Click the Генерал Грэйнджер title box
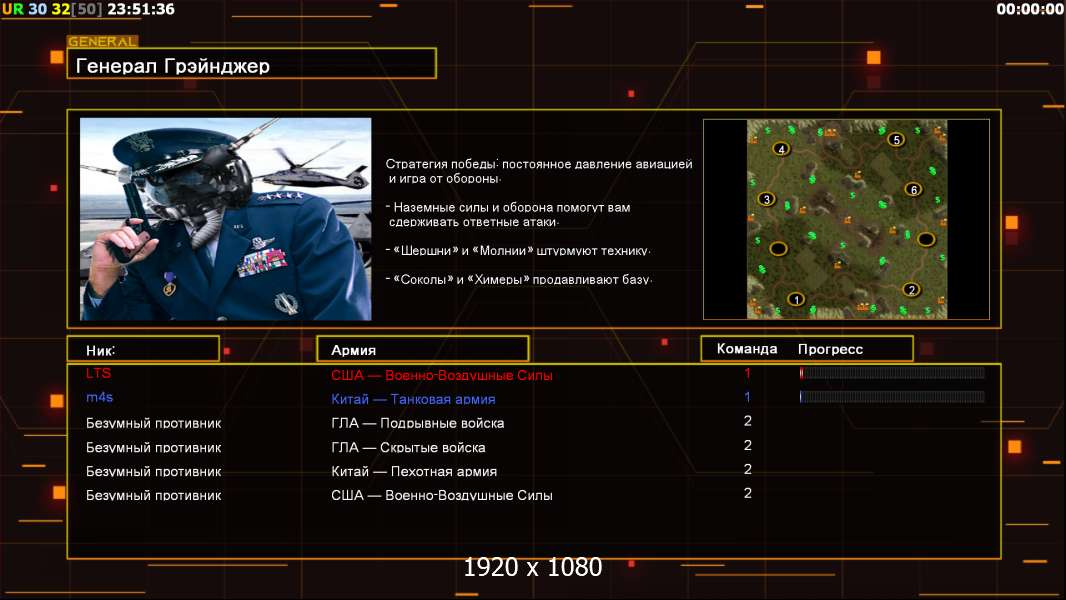This screenshot has height=600, width=1066. [x=251, y=64]
